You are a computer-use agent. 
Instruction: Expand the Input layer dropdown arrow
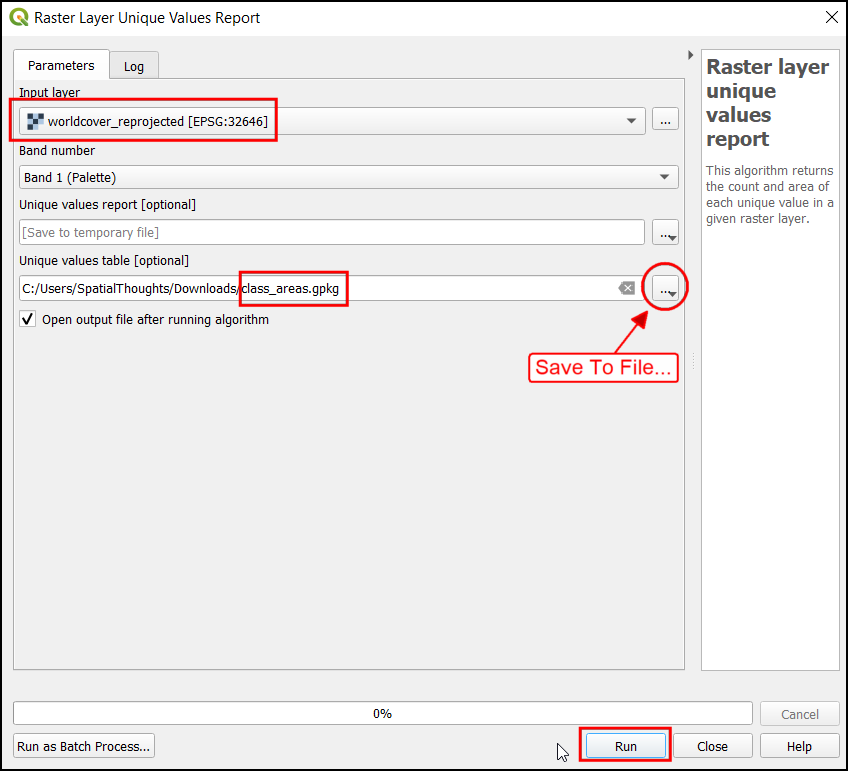tap(631, 121)
